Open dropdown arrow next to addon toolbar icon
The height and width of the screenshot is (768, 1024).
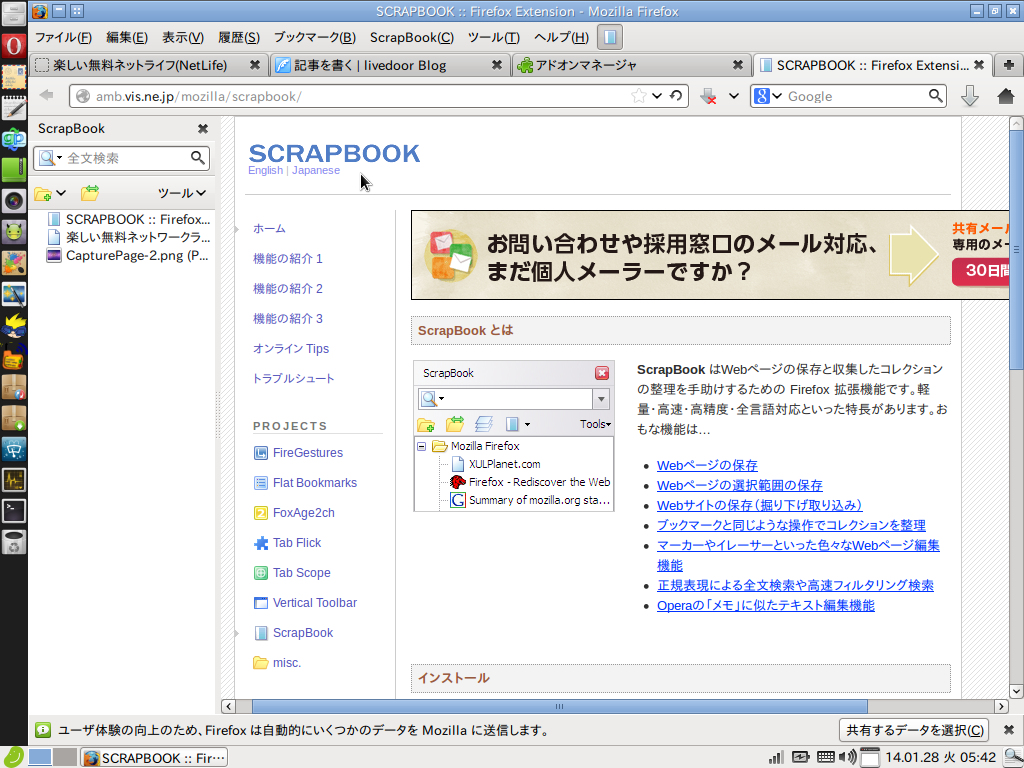[x=734, y=96]
